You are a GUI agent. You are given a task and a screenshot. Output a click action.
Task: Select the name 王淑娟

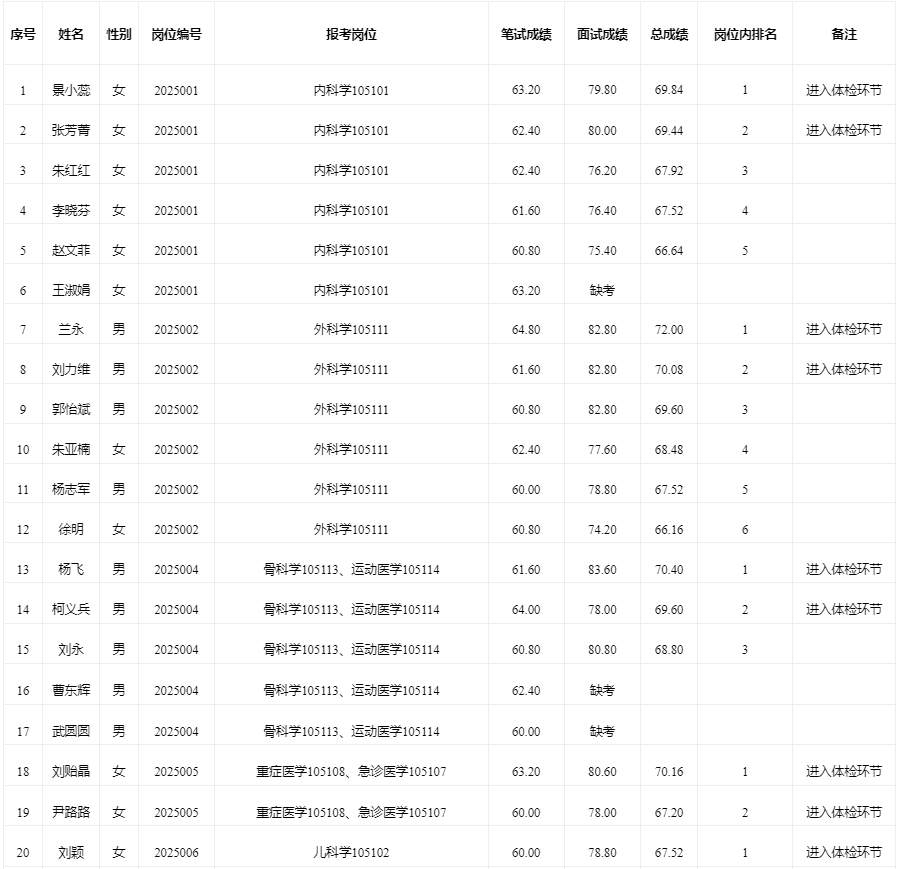pos(71,290)
